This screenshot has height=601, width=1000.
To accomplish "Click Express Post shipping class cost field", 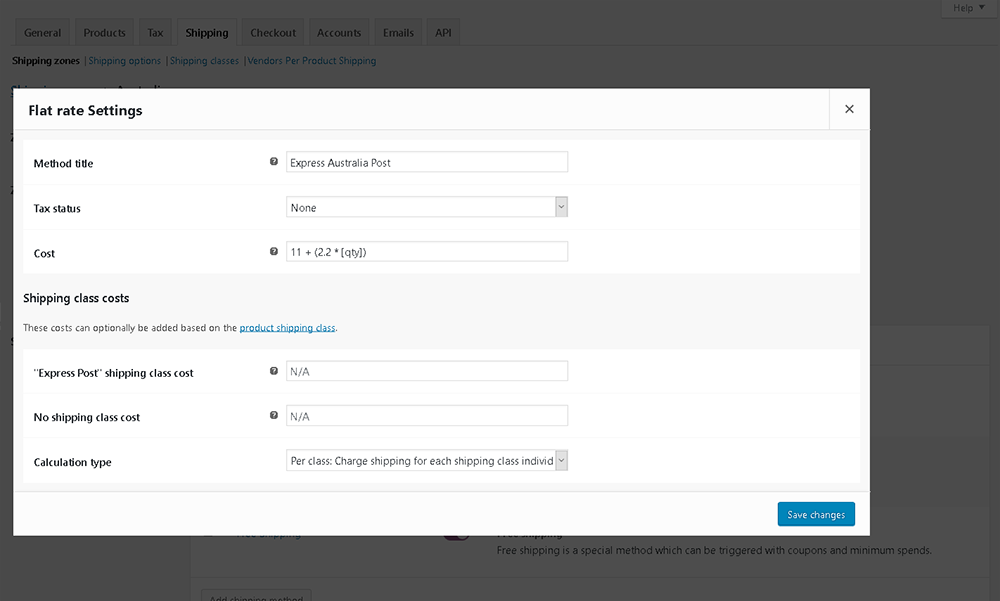I will [x=427, y=371].
